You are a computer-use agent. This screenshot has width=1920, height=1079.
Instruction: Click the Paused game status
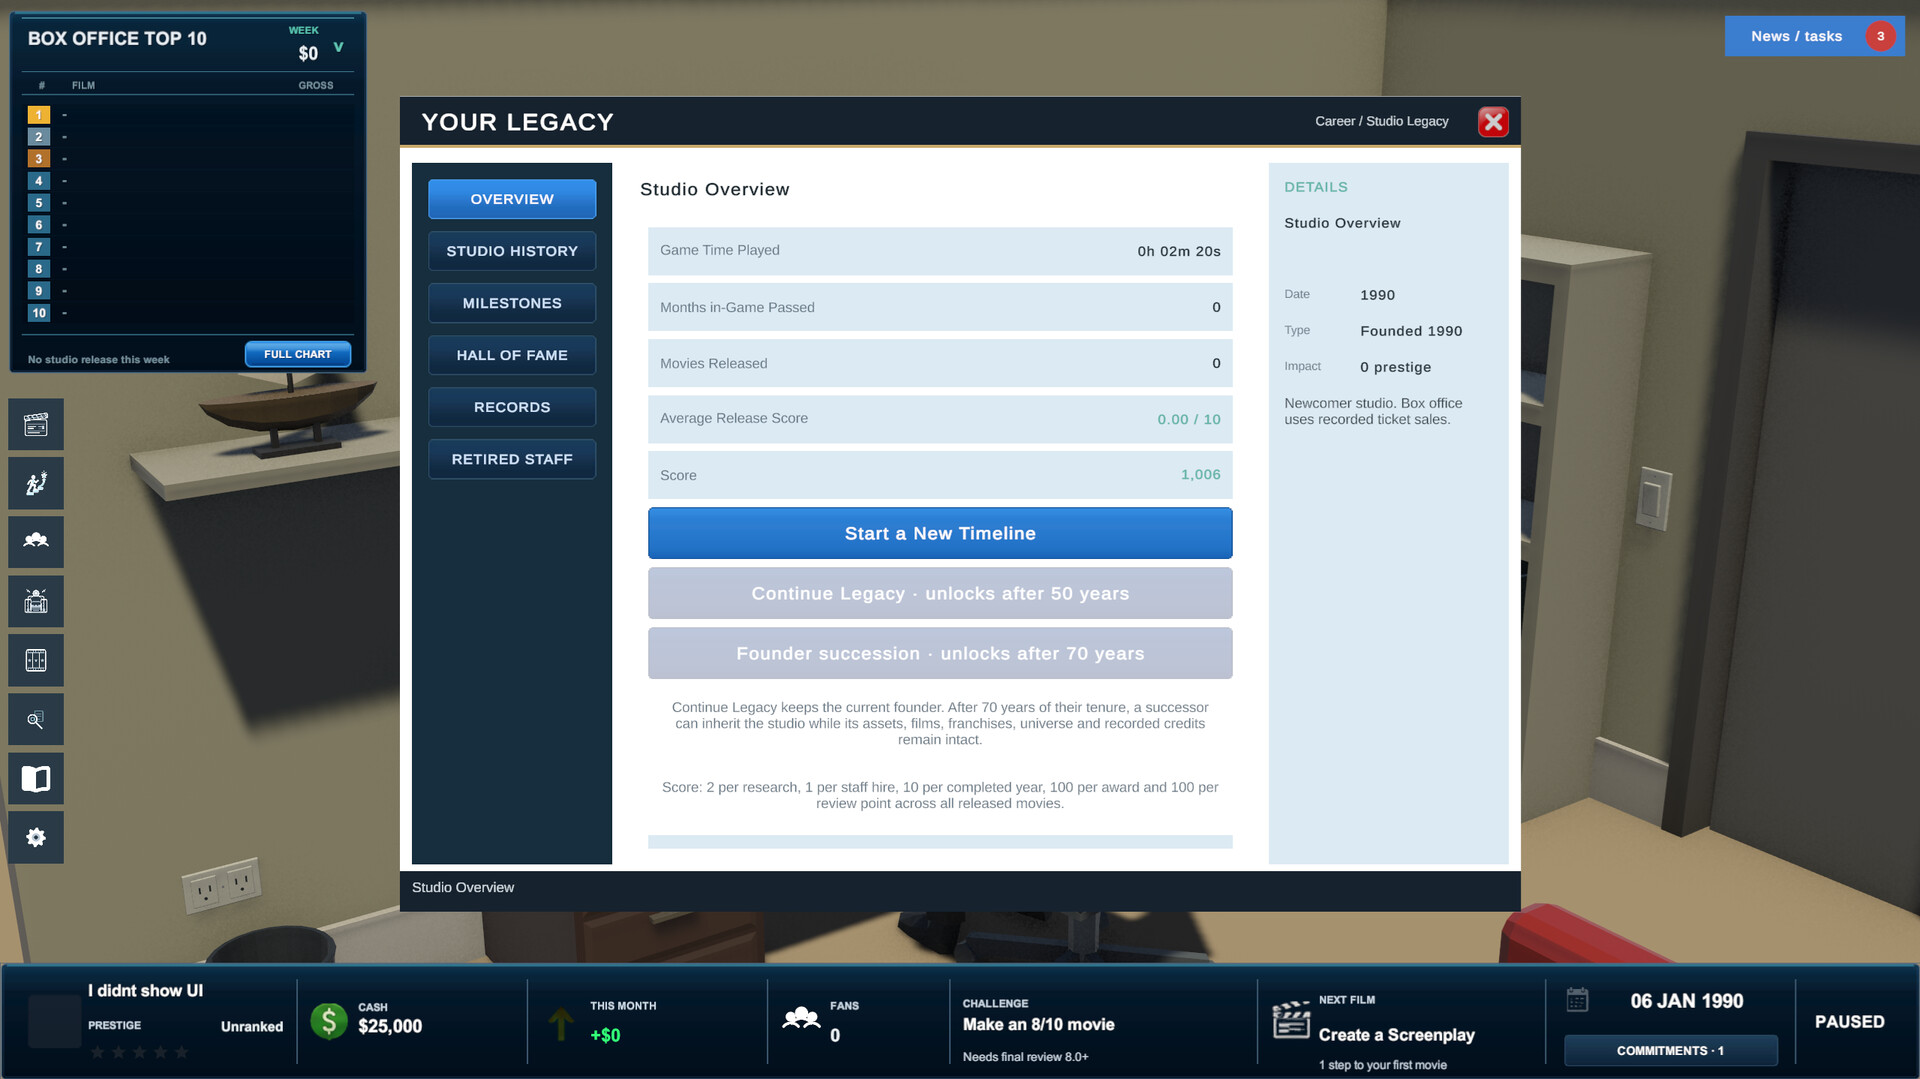(1849, 1022)
